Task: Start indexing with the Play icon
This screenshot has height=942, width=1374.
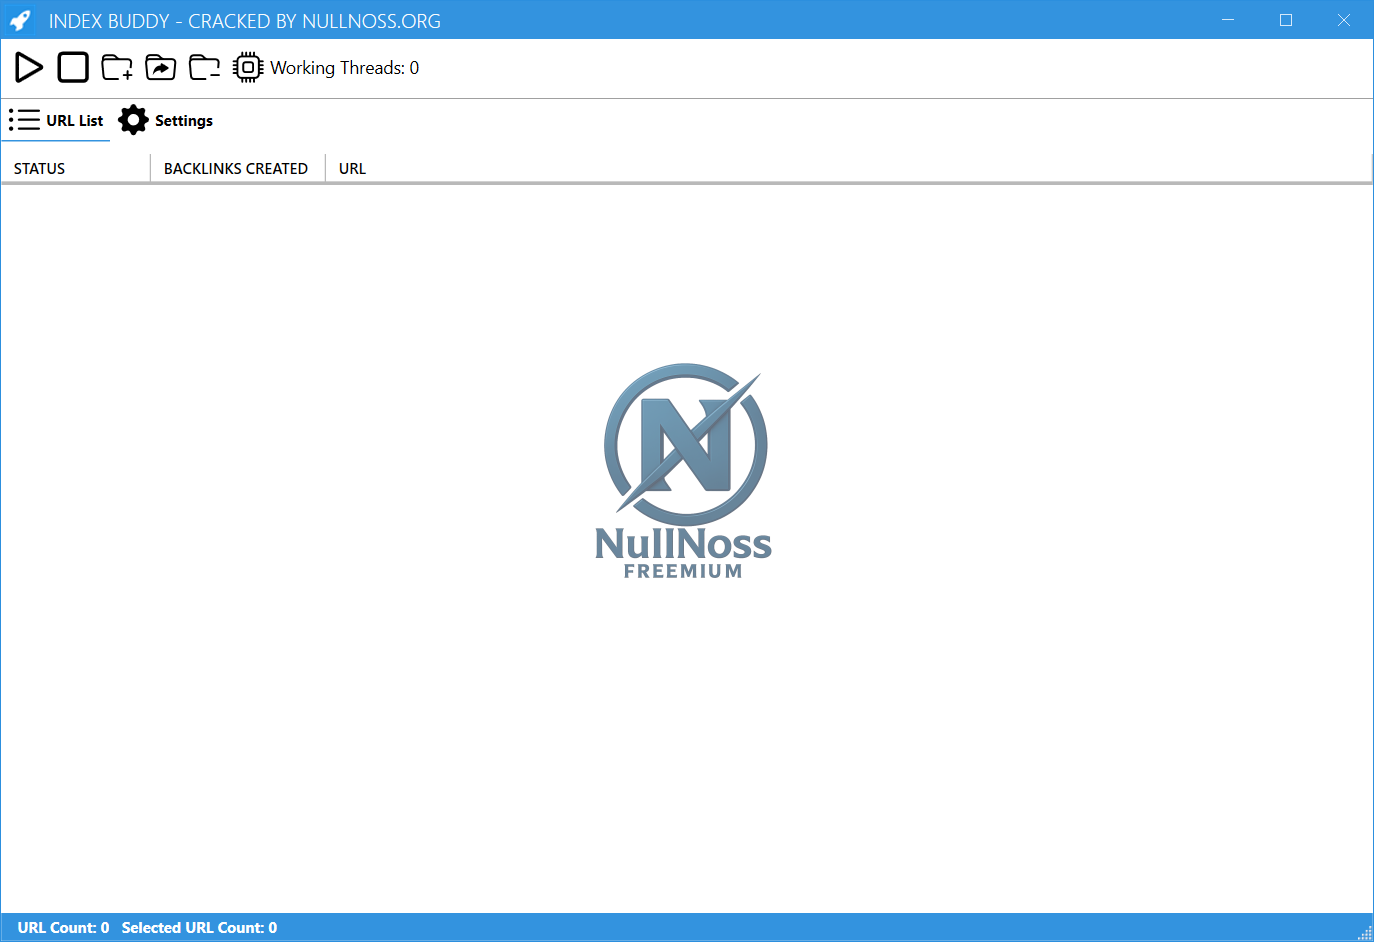Action: click(x=28, y=67)
